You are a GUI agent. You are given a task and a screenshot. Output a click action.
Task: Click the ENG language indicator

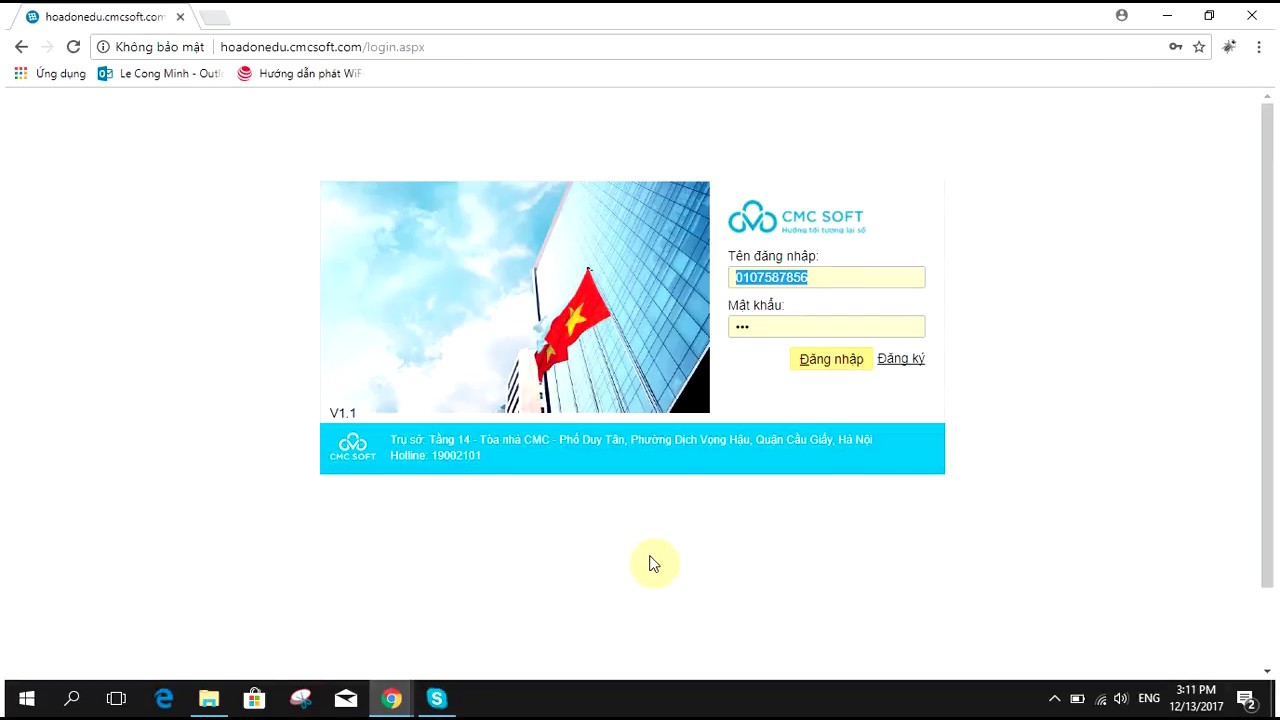pos(1149,698)
